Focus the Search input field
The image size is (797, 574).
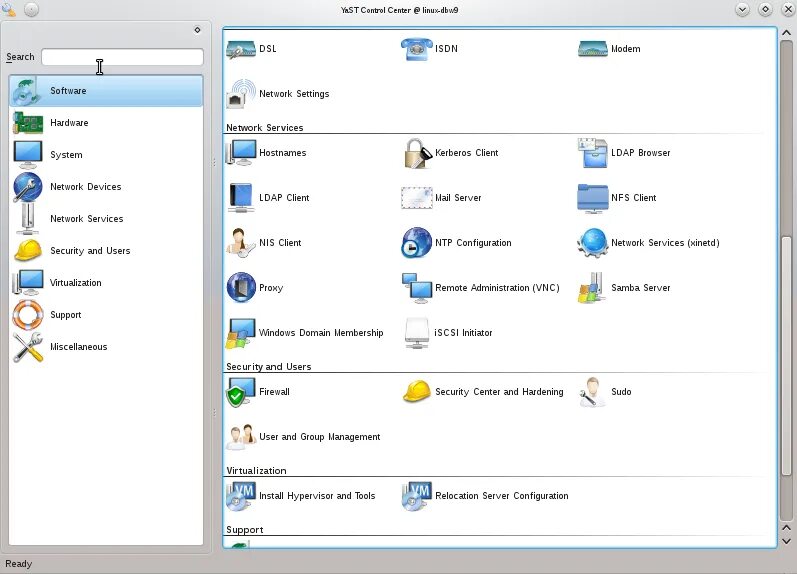[x=122, y=57]
